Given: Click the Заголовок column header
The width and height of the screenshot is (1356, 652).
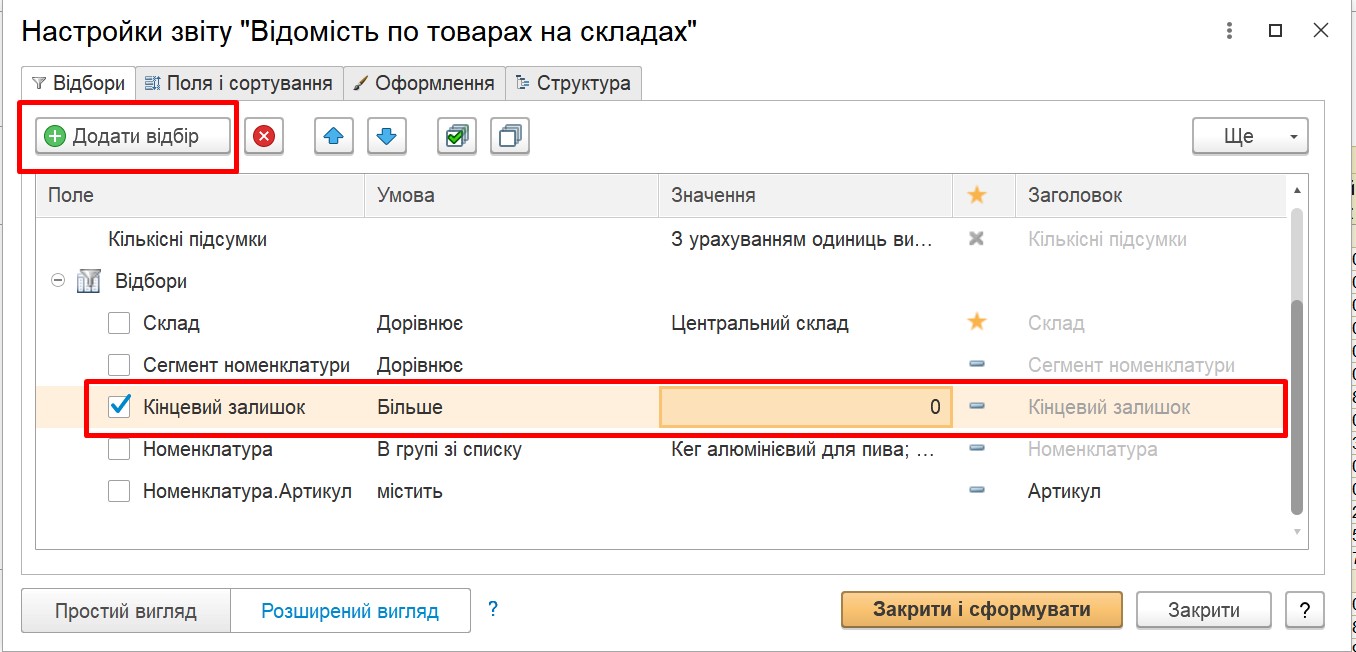Looking at the screenshot, I should tap(1151, 195).
